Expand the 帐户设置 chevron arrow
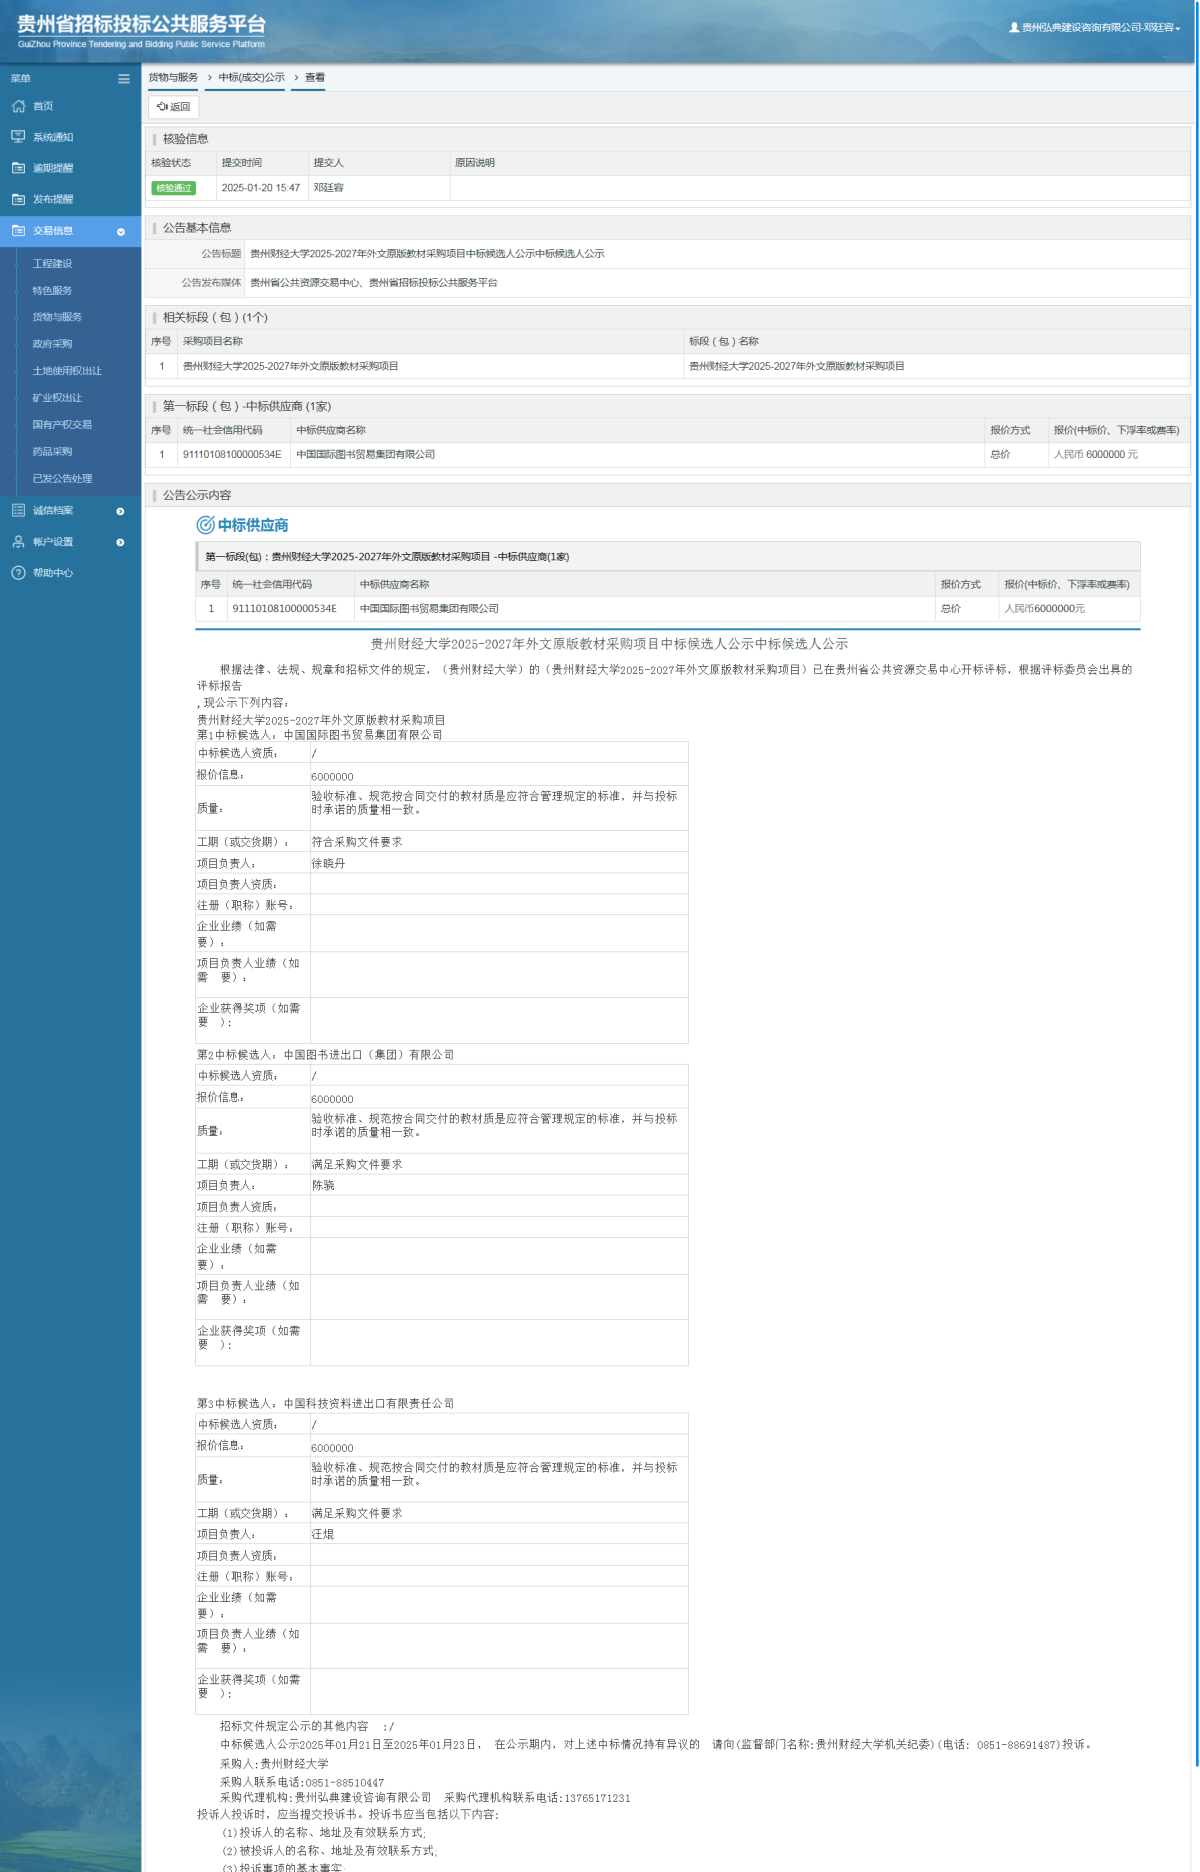1200x1872 pixels. [x=121, y=542]
